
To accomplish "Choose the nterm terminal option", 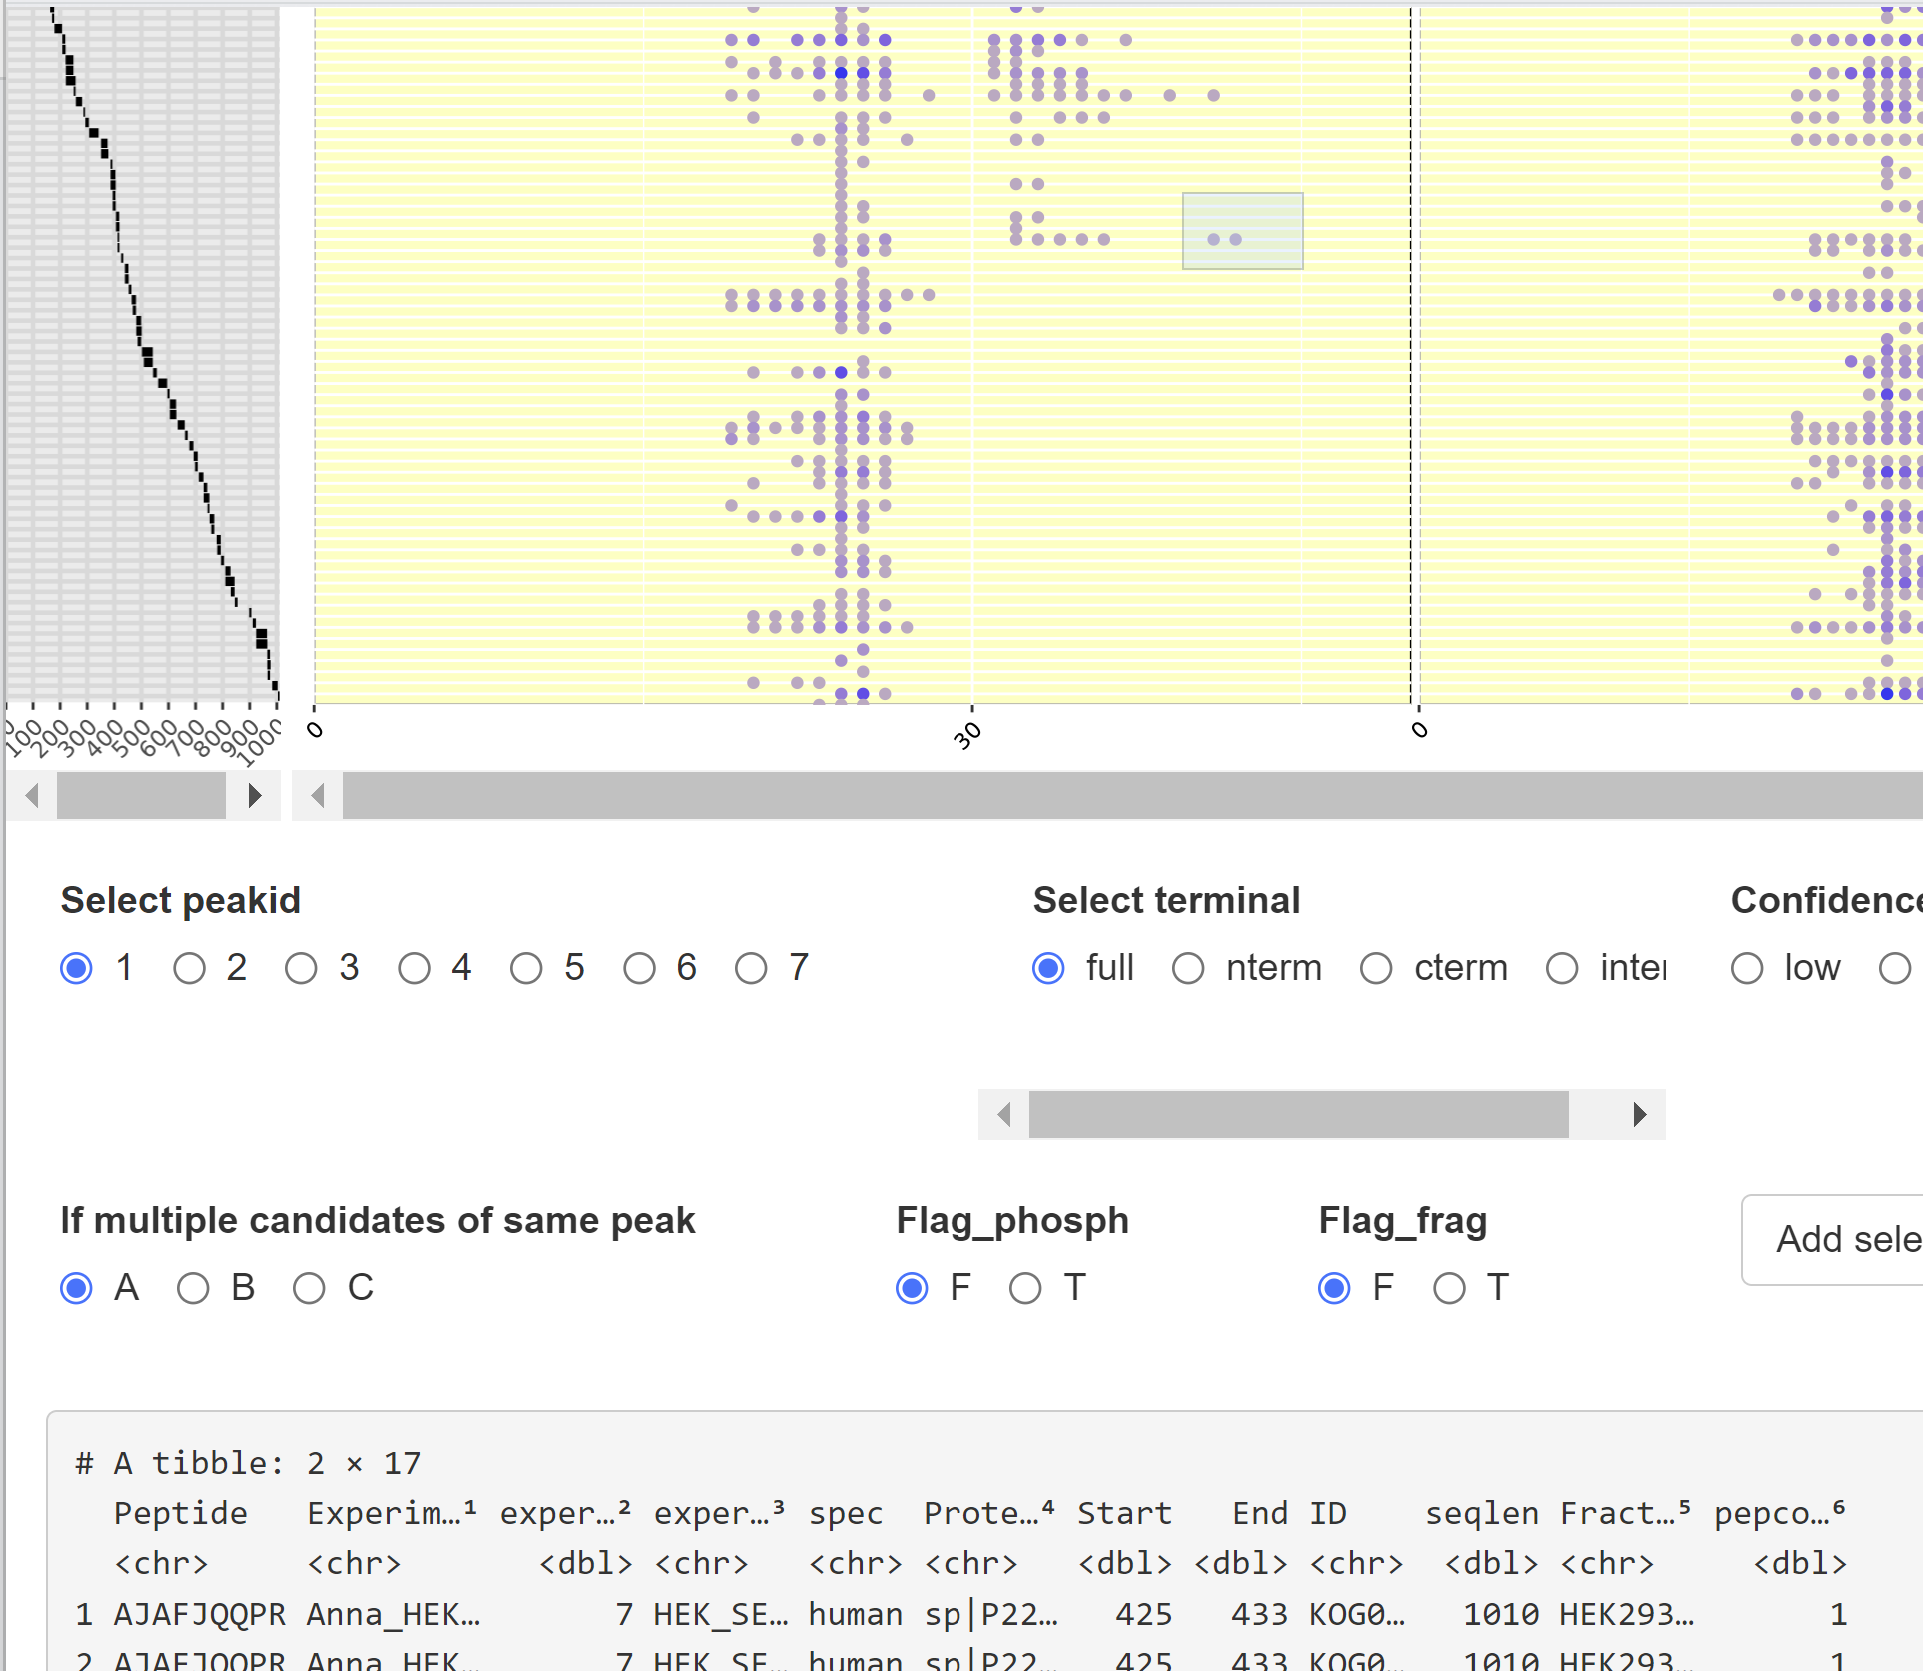I will point(1188,968).
